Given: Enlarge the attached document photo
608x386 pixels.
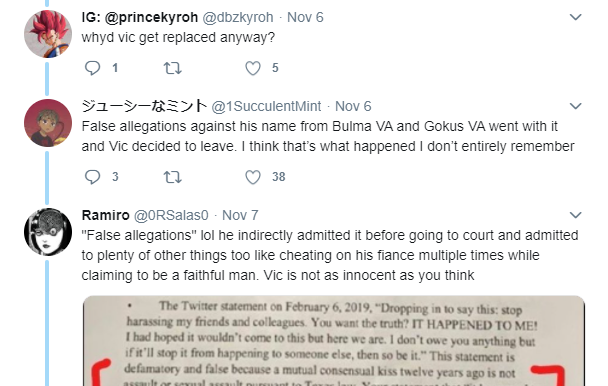Looking at the screenshot, I should pyautogui.click(x=333, y=341).
